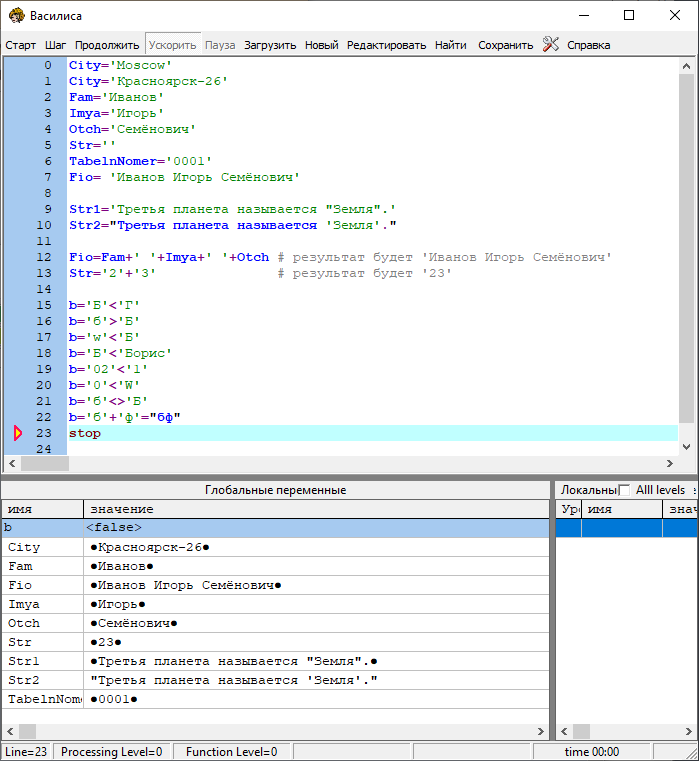Viewport: 699px width, 761px height.
Task: Open the Загрузить menu item
Action: (x=270, y=45)
